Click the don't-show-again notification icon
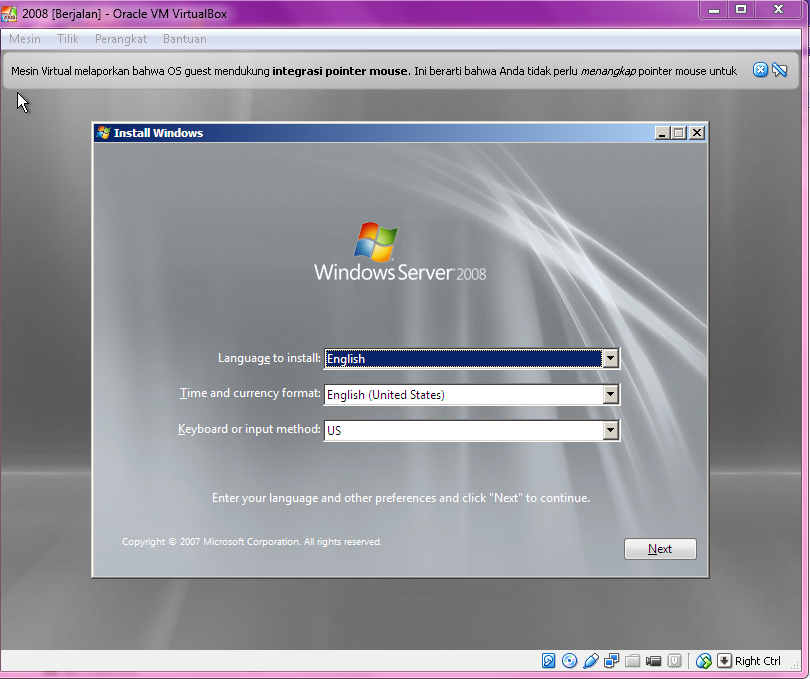810x679 pixels. click(x=780, y=70)
